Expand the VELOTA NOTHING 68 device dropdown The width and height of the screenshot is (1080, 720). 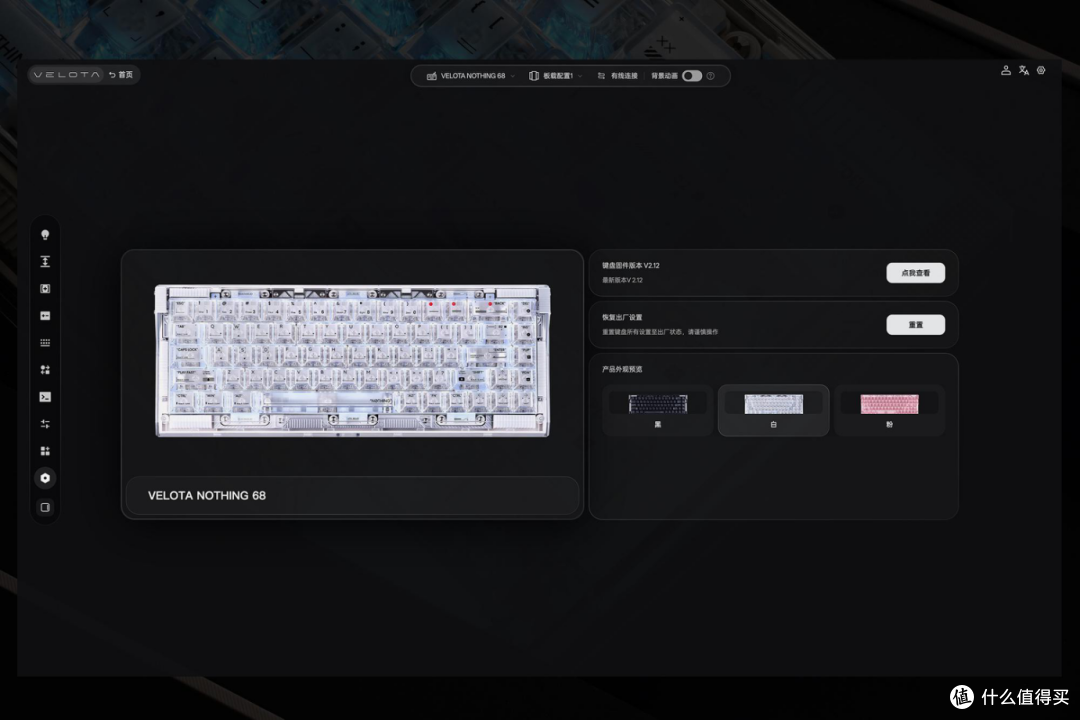point(470,76)
